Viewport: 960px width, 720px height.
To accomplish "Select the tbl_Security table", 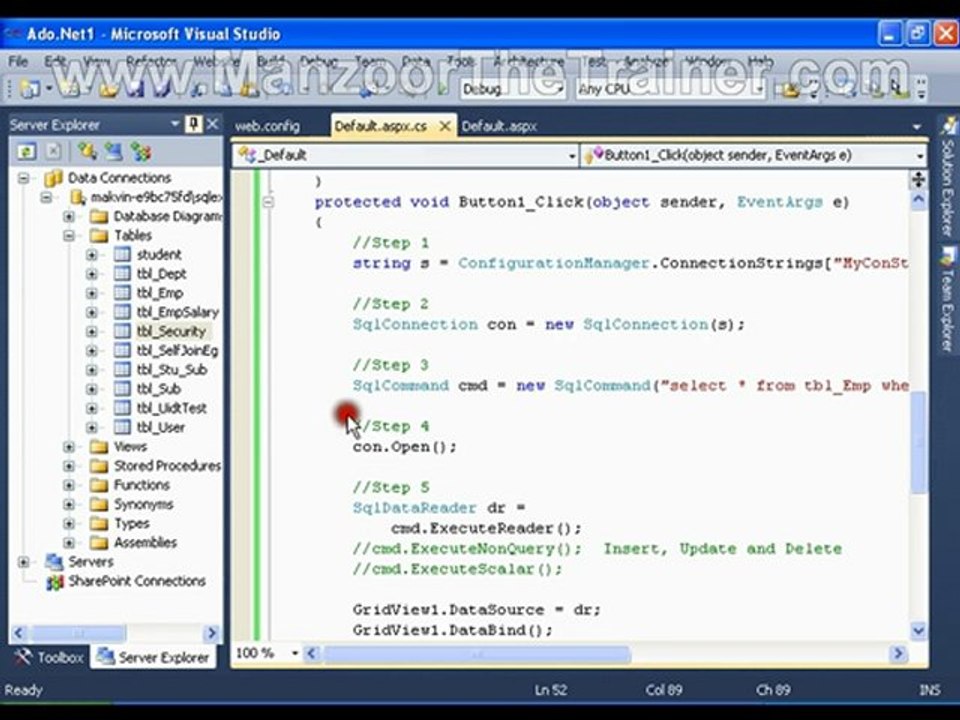I will [171, 331].
